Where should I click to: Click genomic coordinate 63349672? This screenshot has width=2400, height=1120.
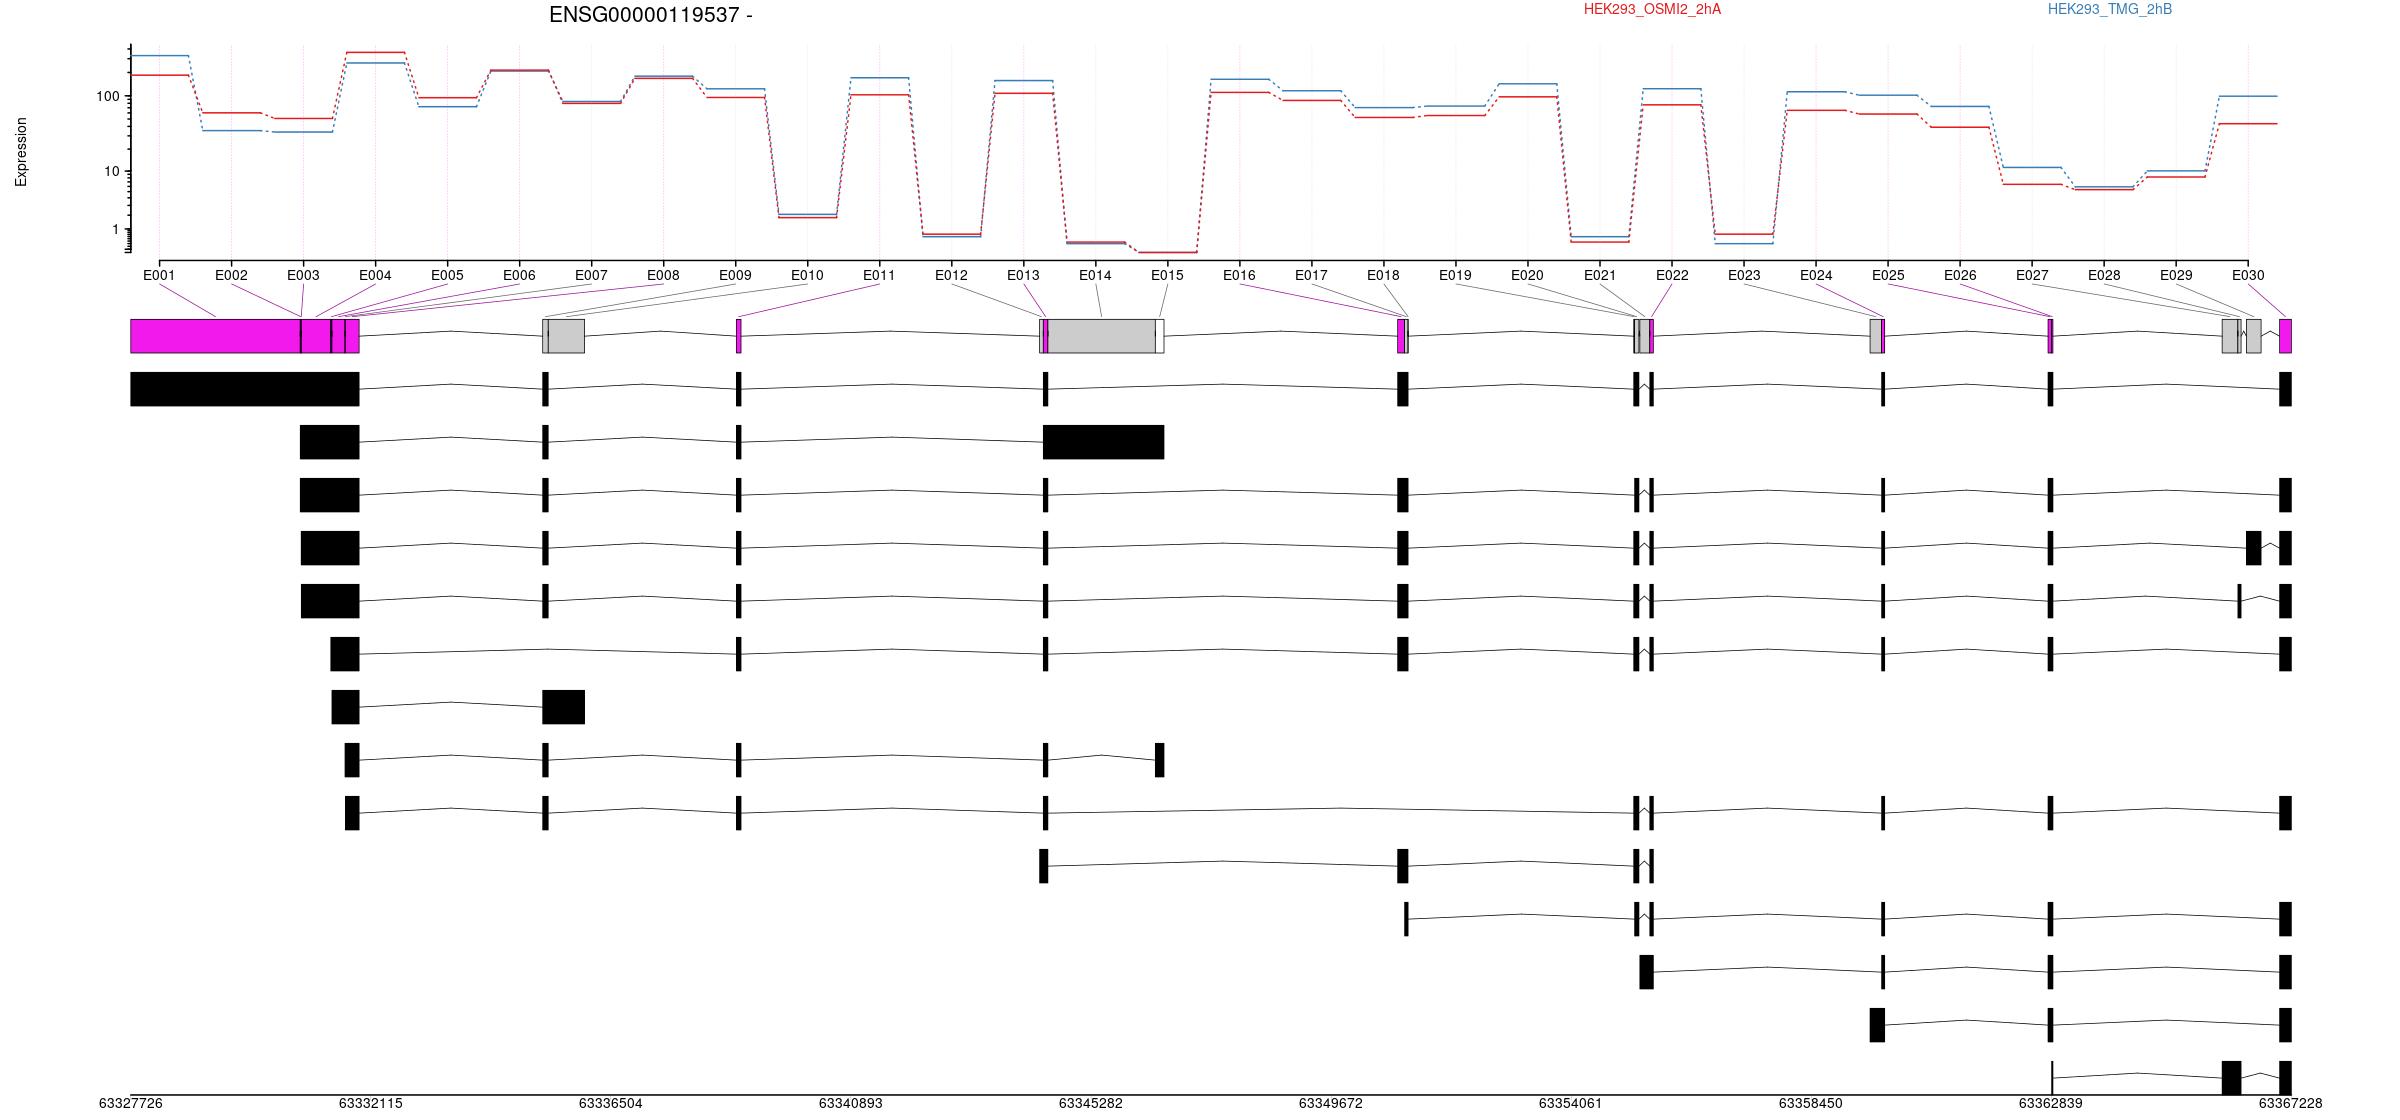pos(1330,1103)
